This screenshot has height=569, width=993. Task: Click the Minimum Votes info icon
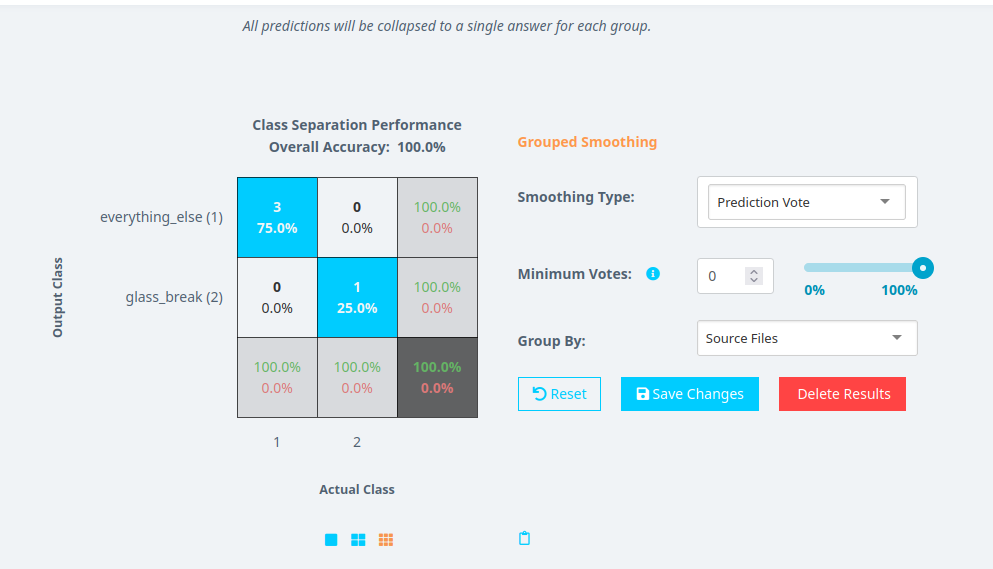pyautogui.click(x=653, y=273)
